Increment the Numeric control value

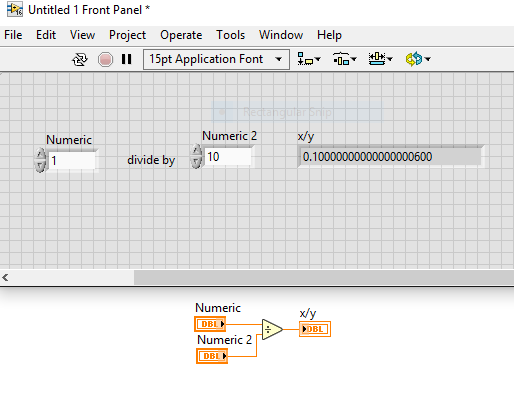tap(40, 154)
